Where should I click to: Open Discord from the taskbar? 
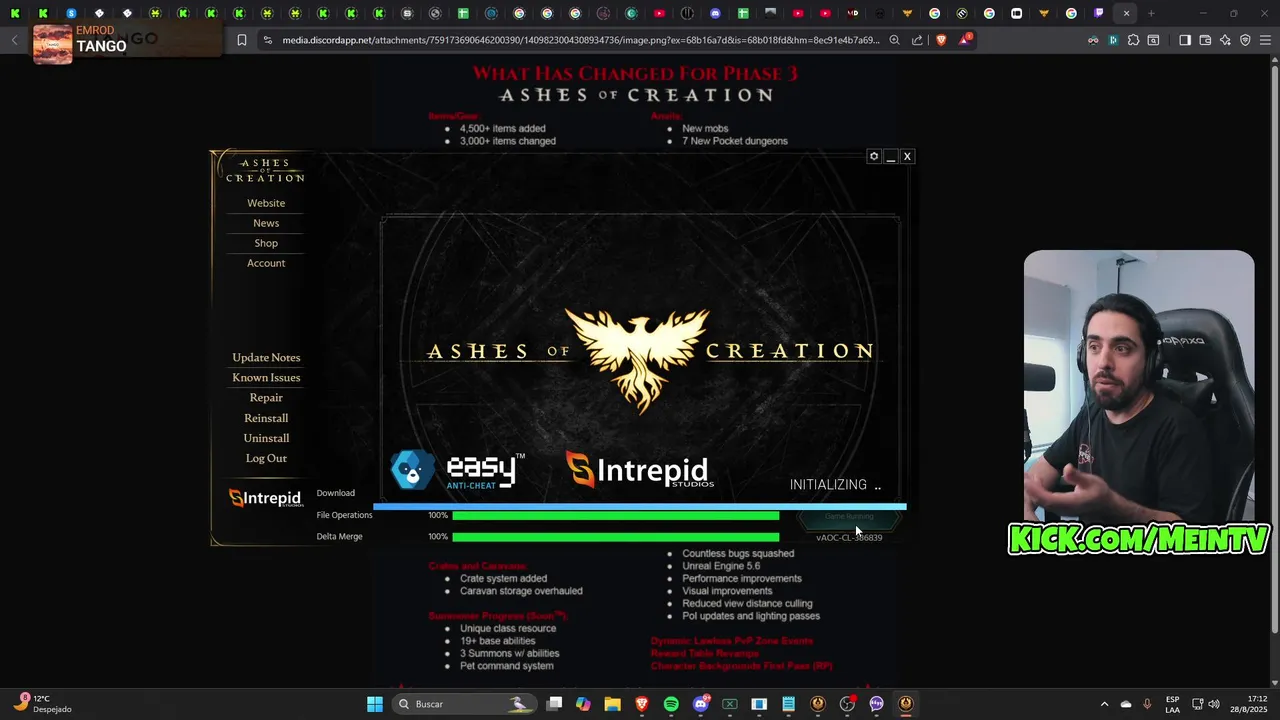click(x=701, y=704)
